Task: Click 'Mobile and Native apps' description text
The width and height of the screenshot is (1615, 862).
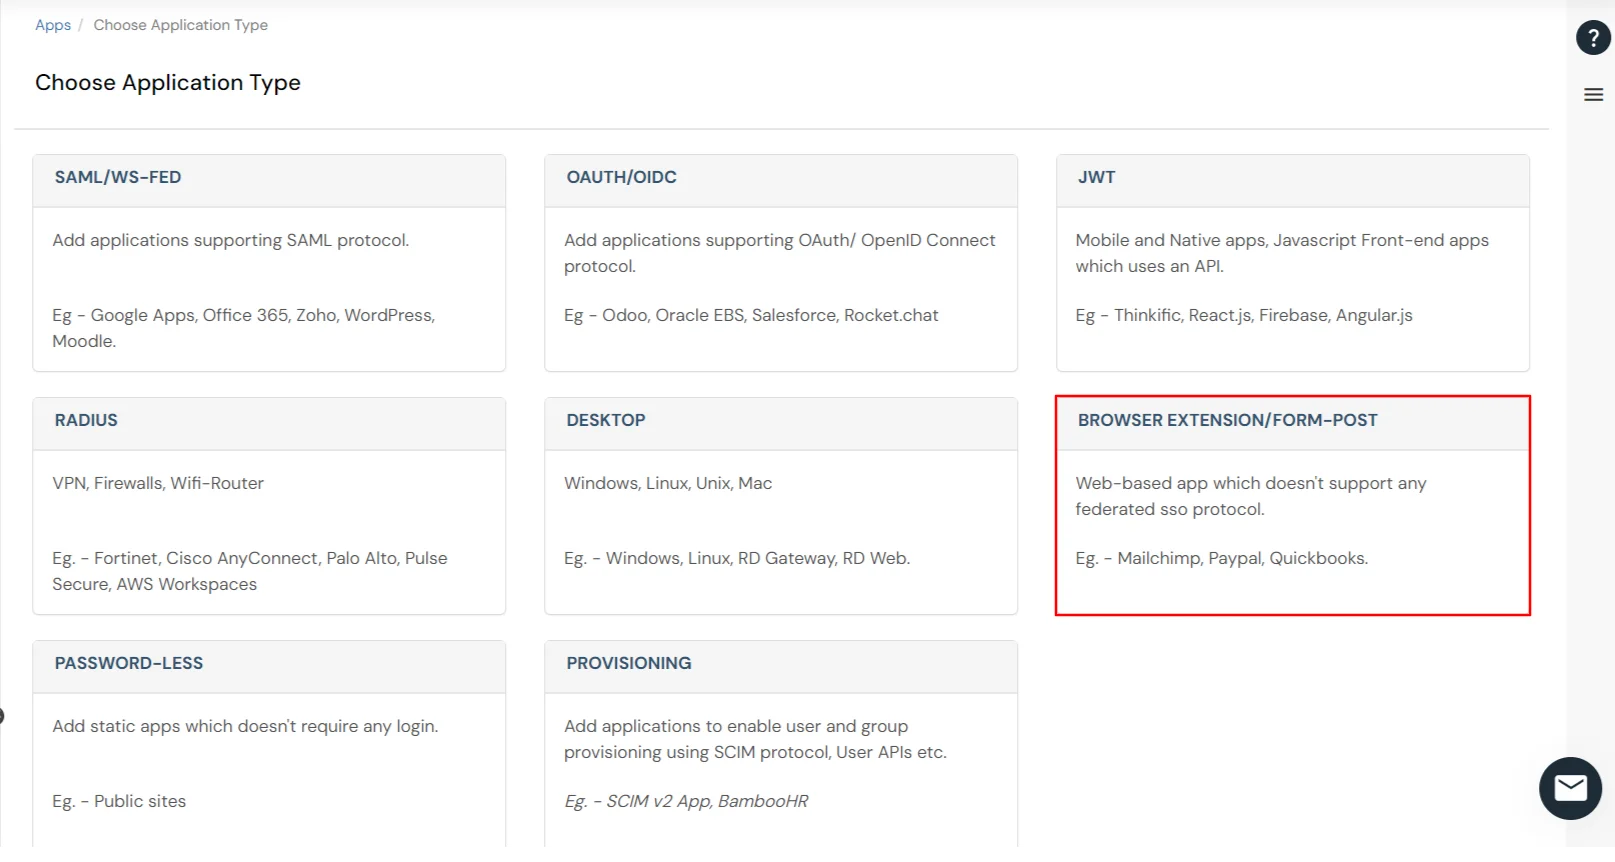Action: click(x=1282, y=253)
